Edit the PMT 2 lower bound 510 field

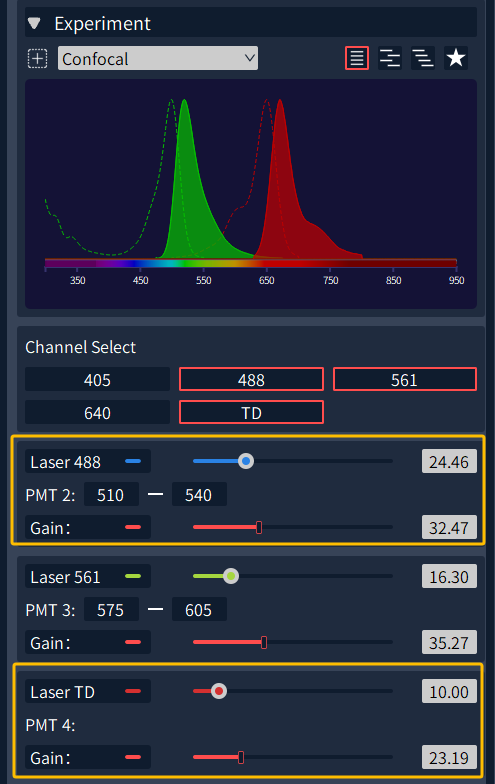[x=111, y=494]
